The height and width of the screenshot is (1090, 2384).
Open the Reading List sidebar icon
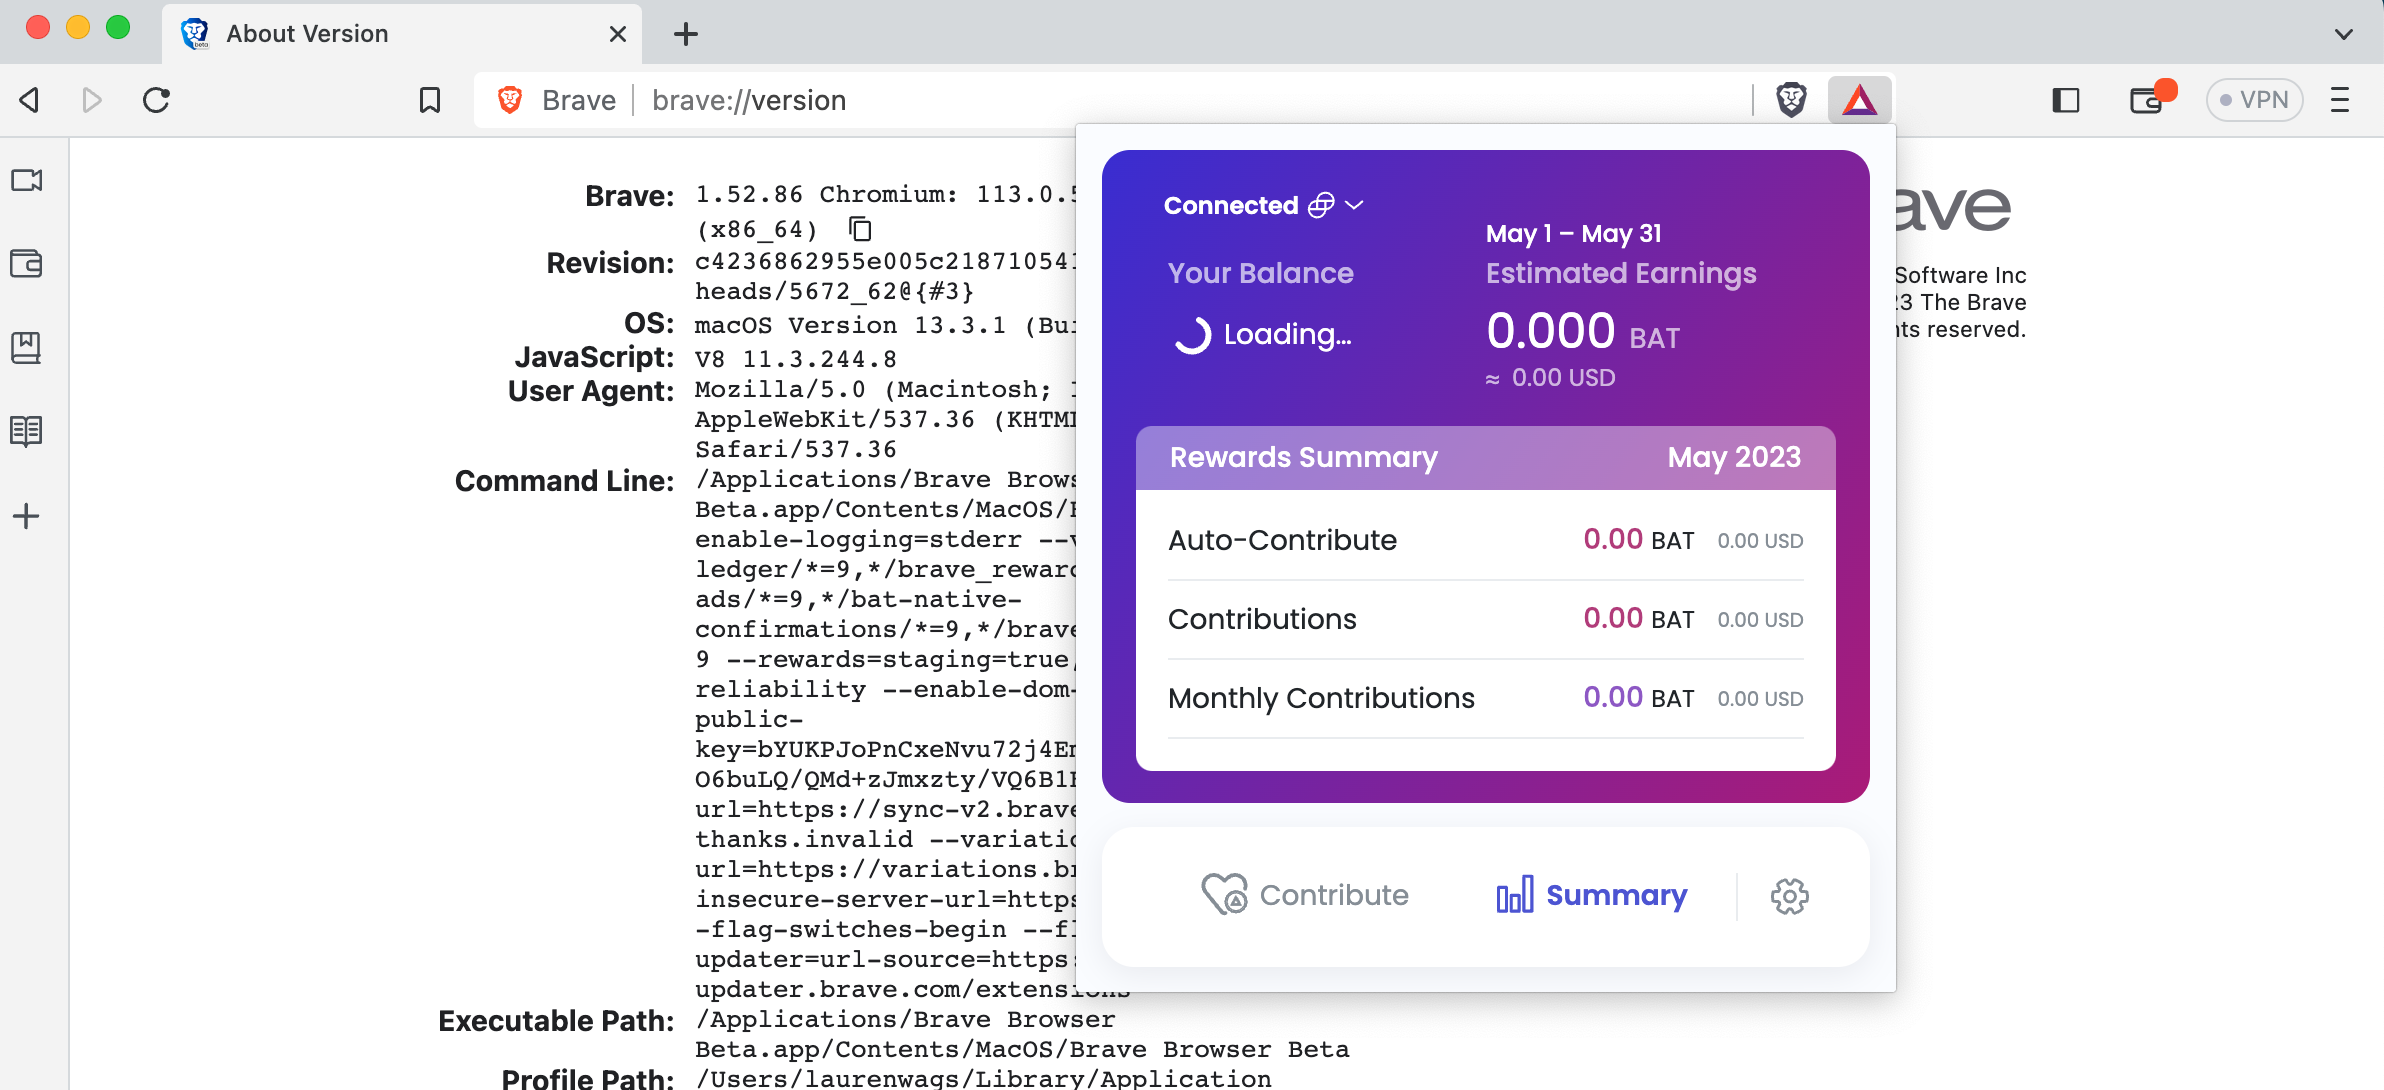coord(27,431)
